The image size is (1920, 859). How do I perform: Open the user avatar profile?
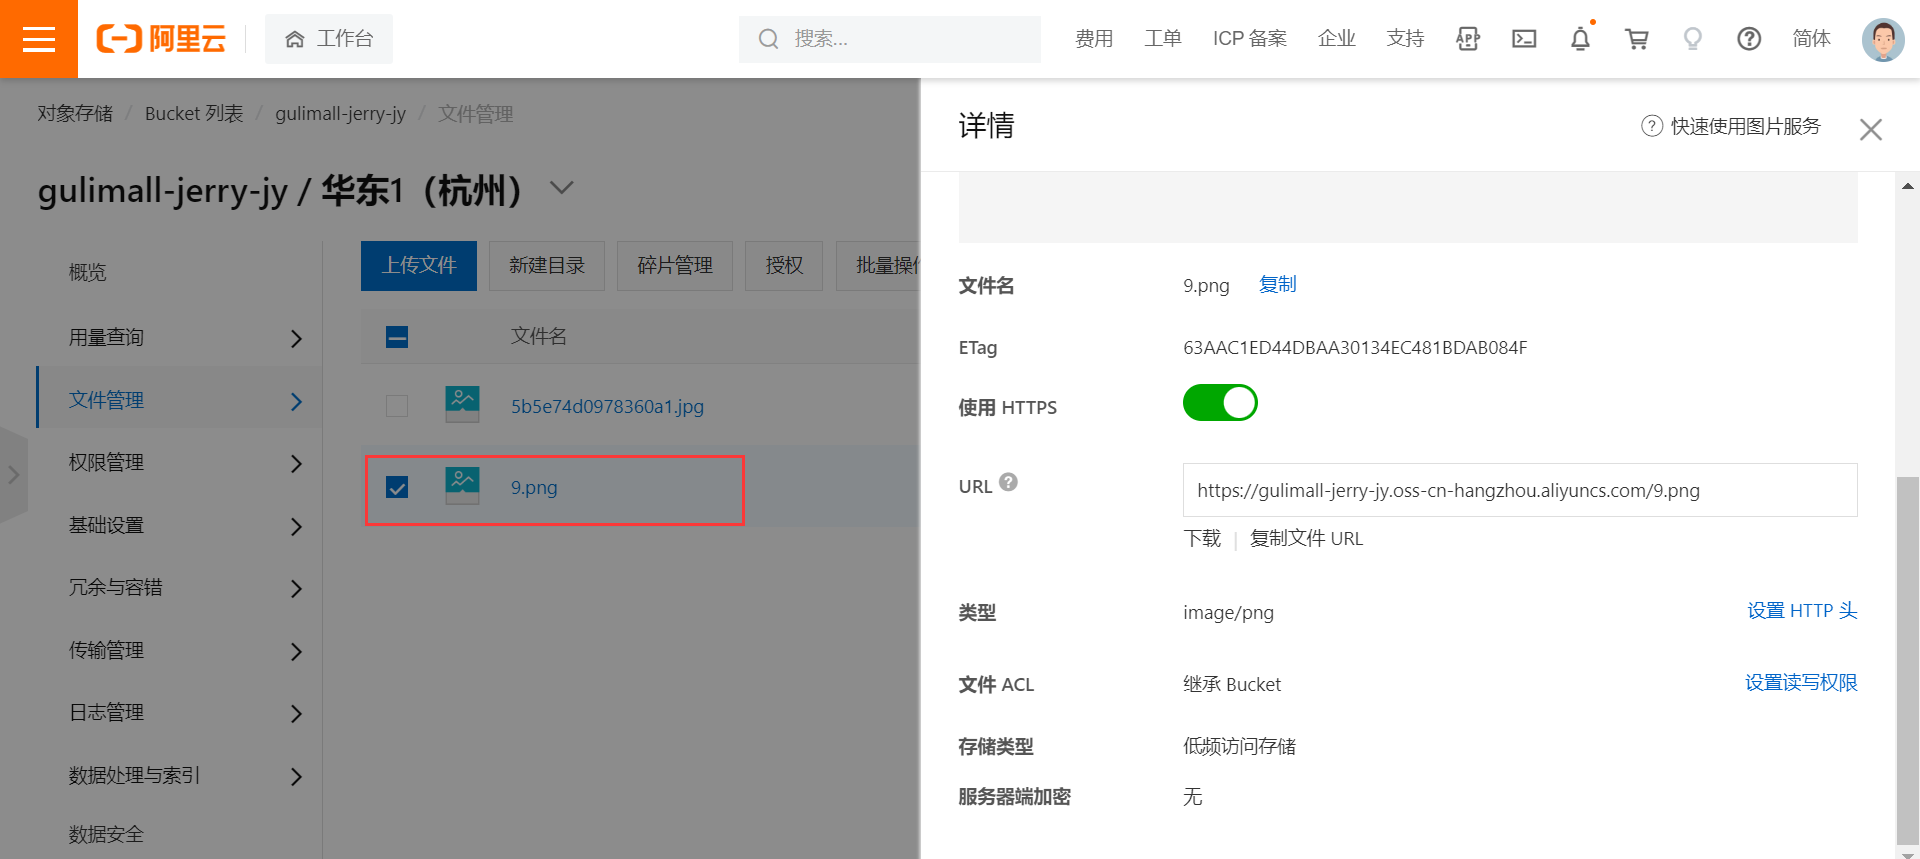(1882, 40)
